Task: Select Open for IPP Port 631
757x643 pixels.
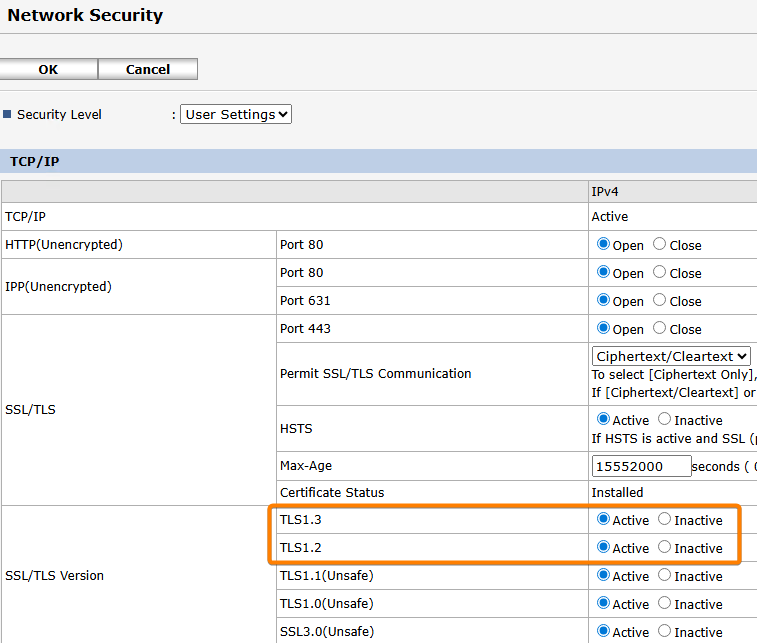Action: [x=603, y=300]
